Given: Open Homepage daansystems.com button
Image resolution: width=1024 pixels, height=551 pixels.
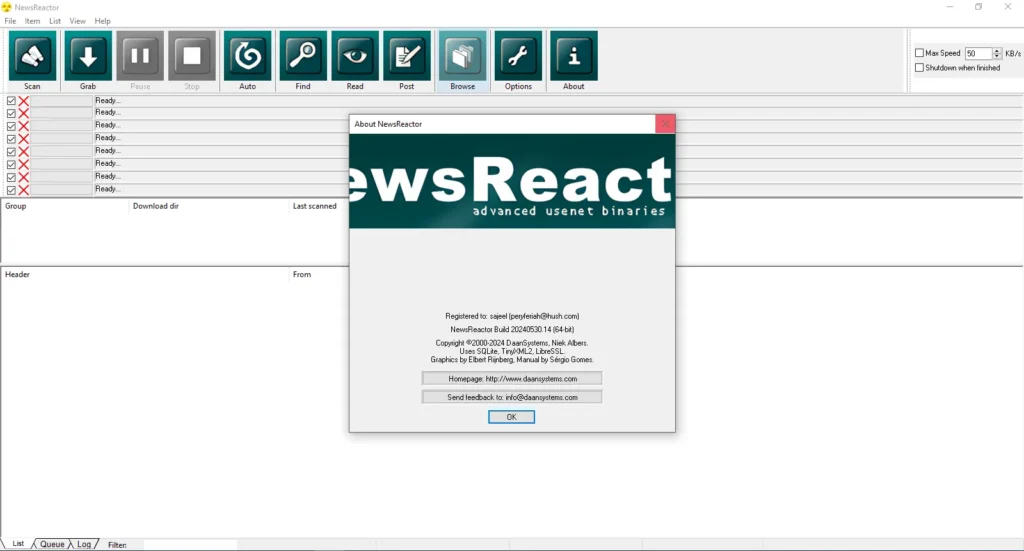Looking at the screenshot, I should pos(512,379).
